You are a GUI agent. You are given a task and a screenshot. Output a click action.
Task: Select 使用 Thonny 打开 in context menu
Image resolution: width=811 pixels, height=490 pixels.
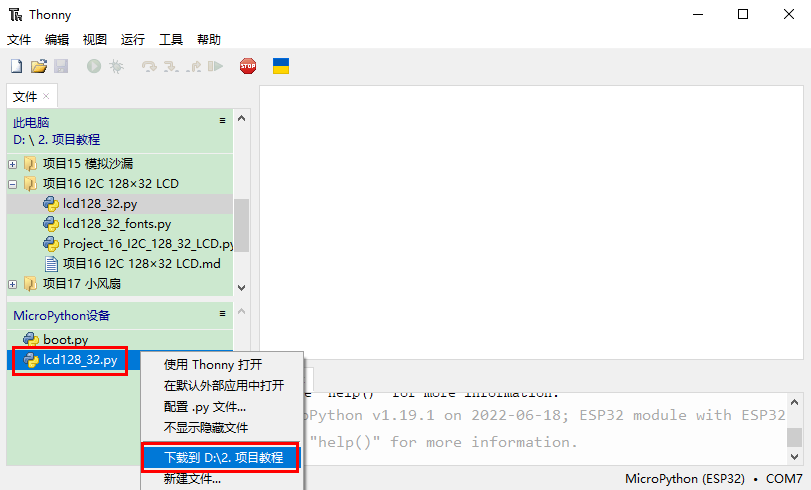point(213,365)
